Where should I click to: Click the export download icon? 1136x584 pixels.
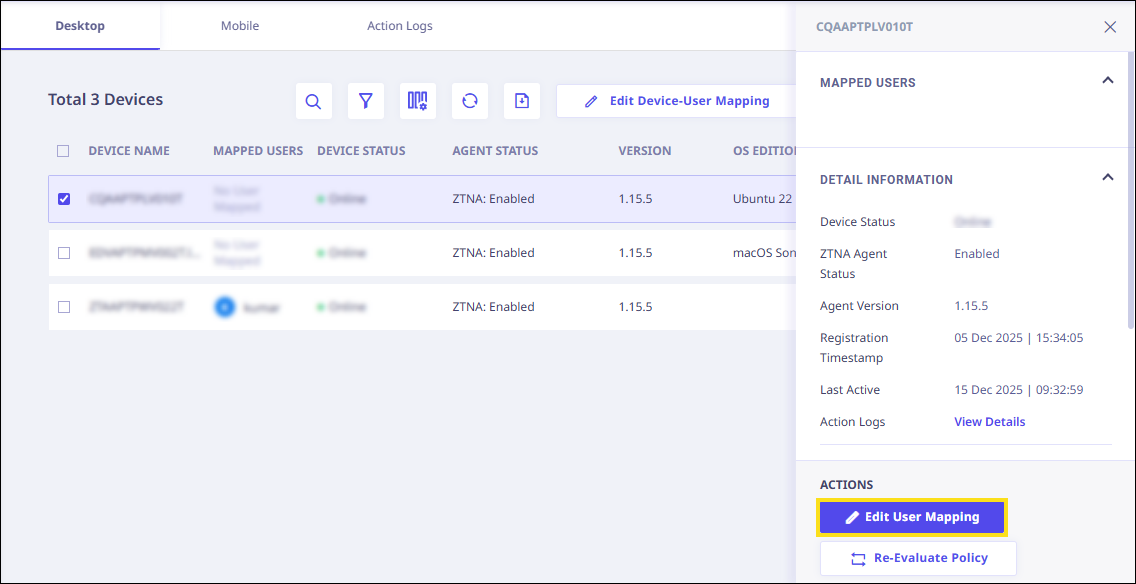coord(522,101)
